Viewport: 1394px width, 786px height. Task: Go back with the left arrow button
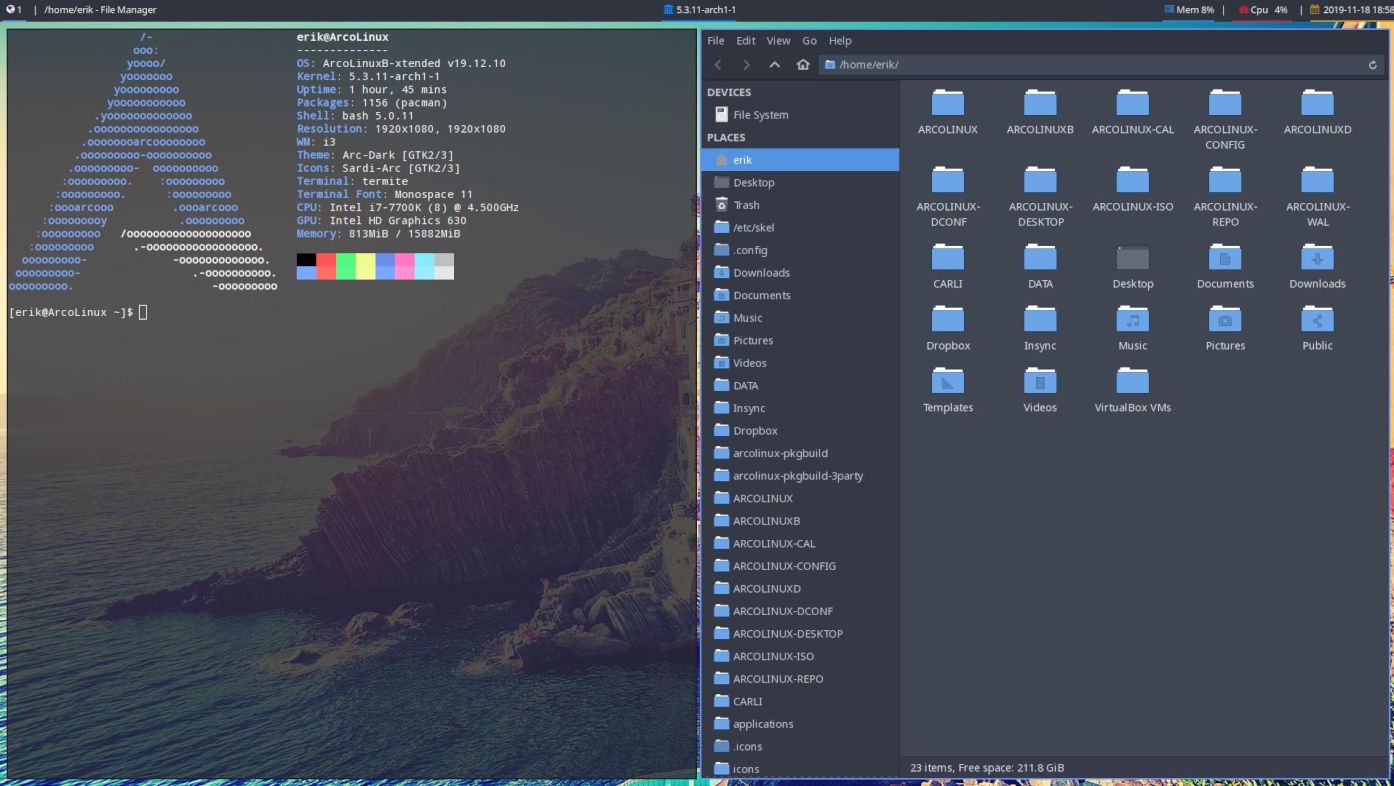click(718, 64)
